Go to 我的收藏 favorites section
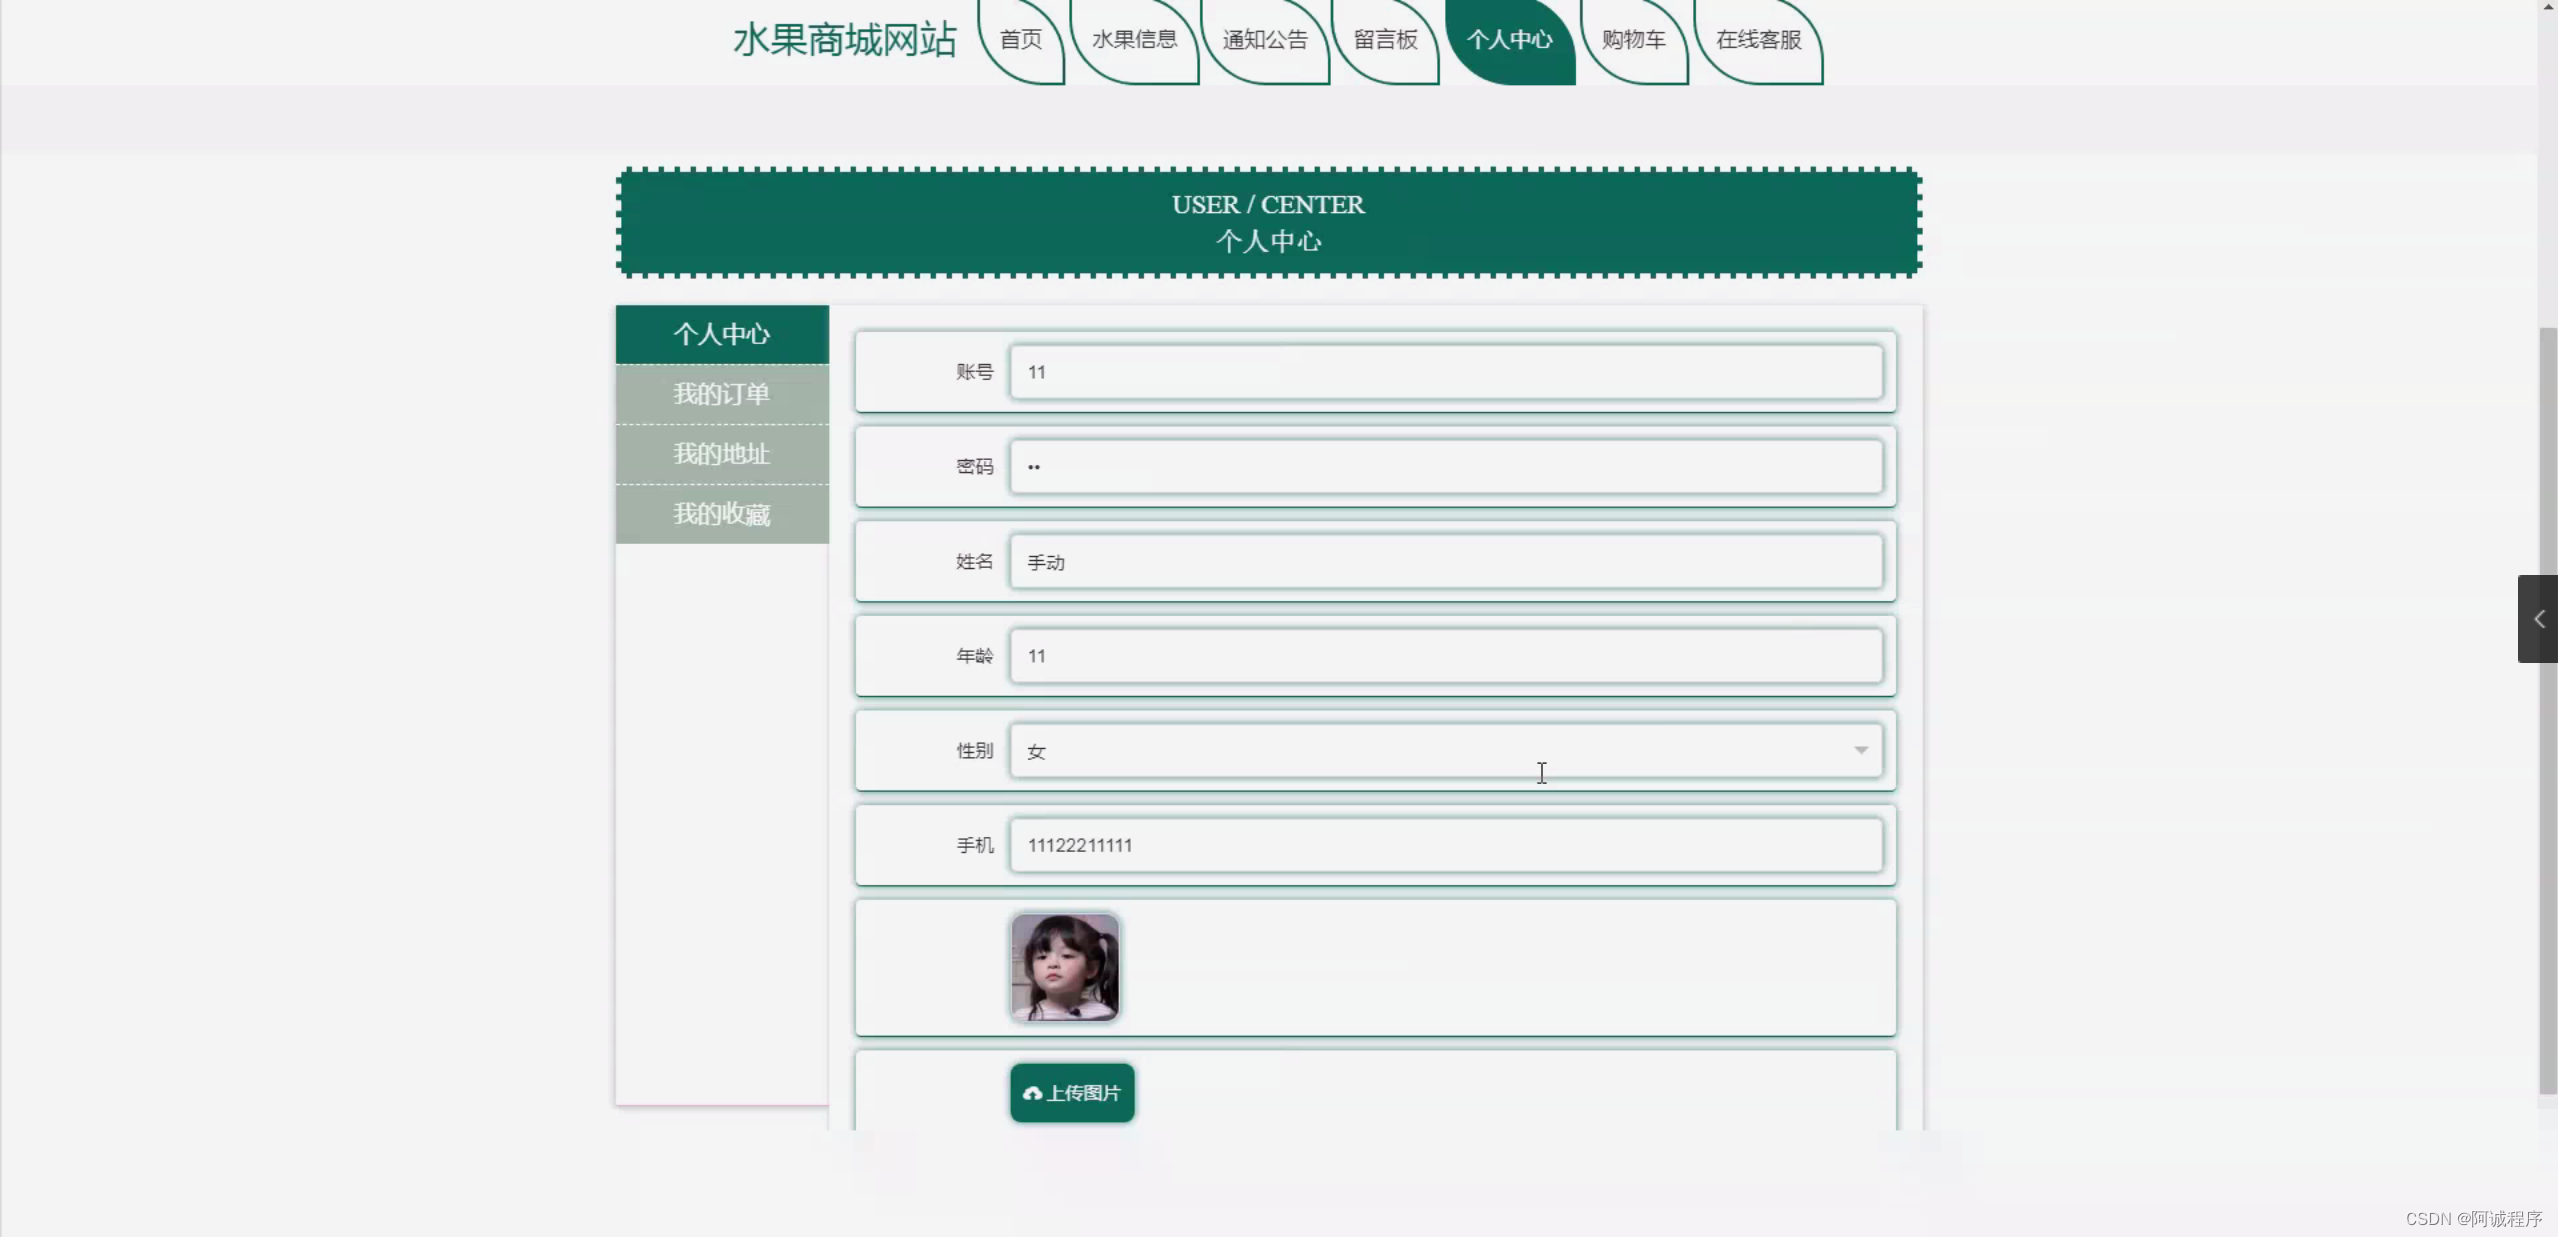The width and height of the screenshot is (2558, 1237). coord(721,513)
